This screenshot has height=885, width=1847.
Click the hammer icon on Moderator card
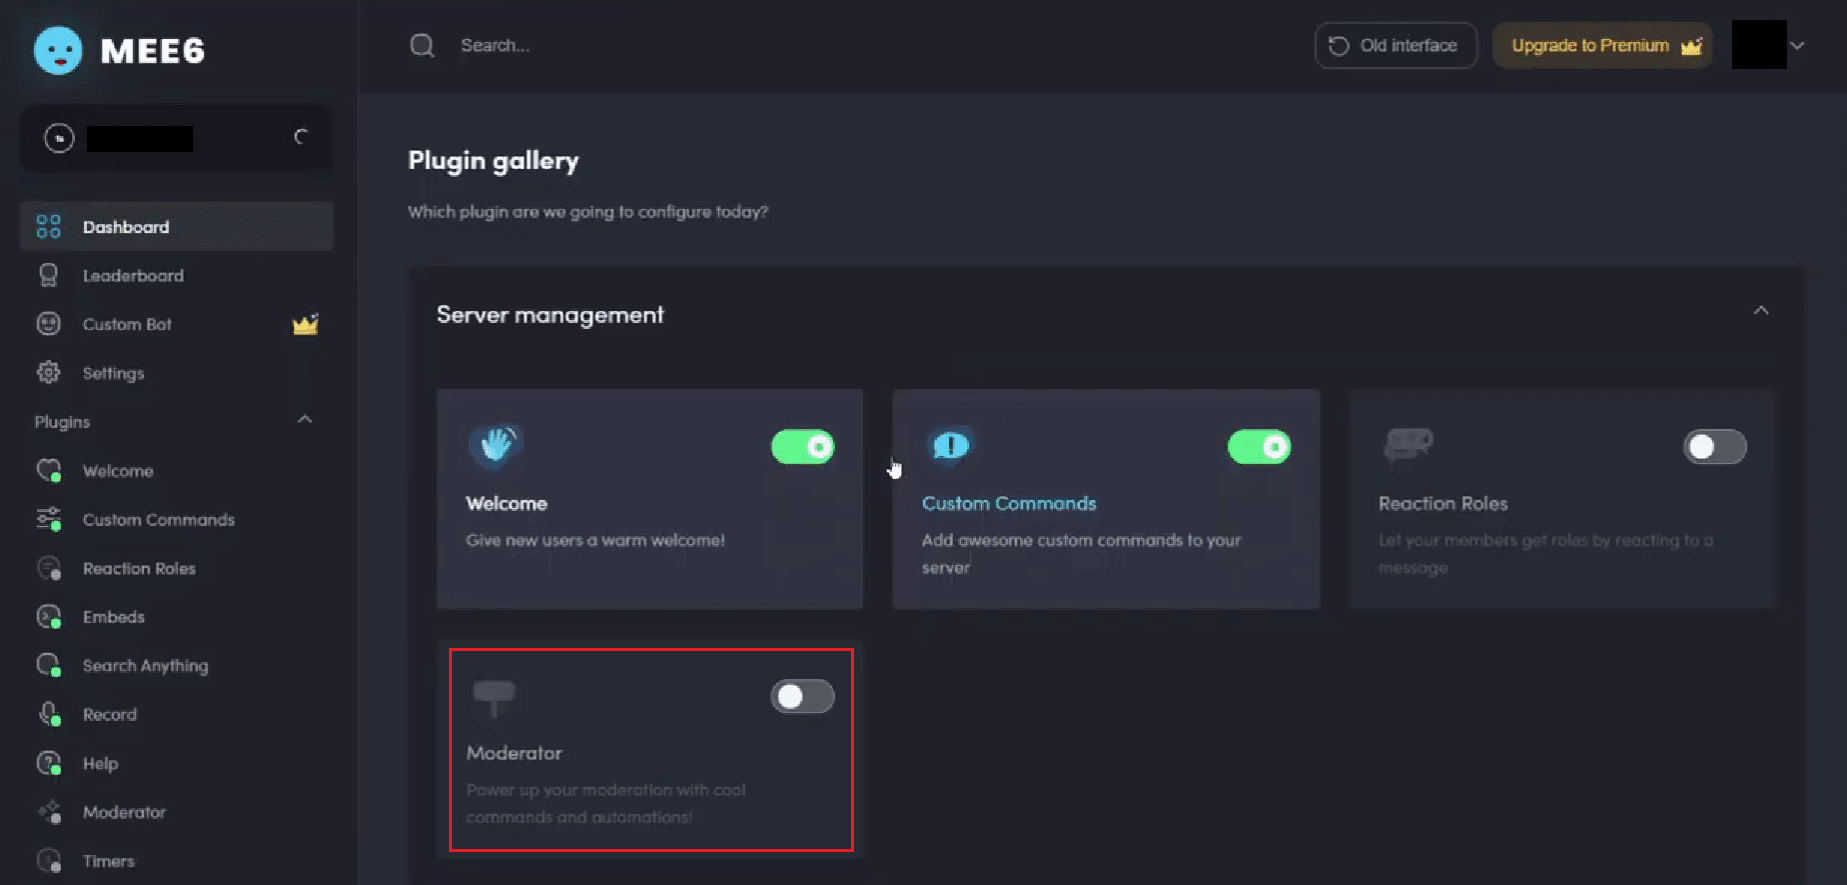pyautogui.click(x=494, y=697)
